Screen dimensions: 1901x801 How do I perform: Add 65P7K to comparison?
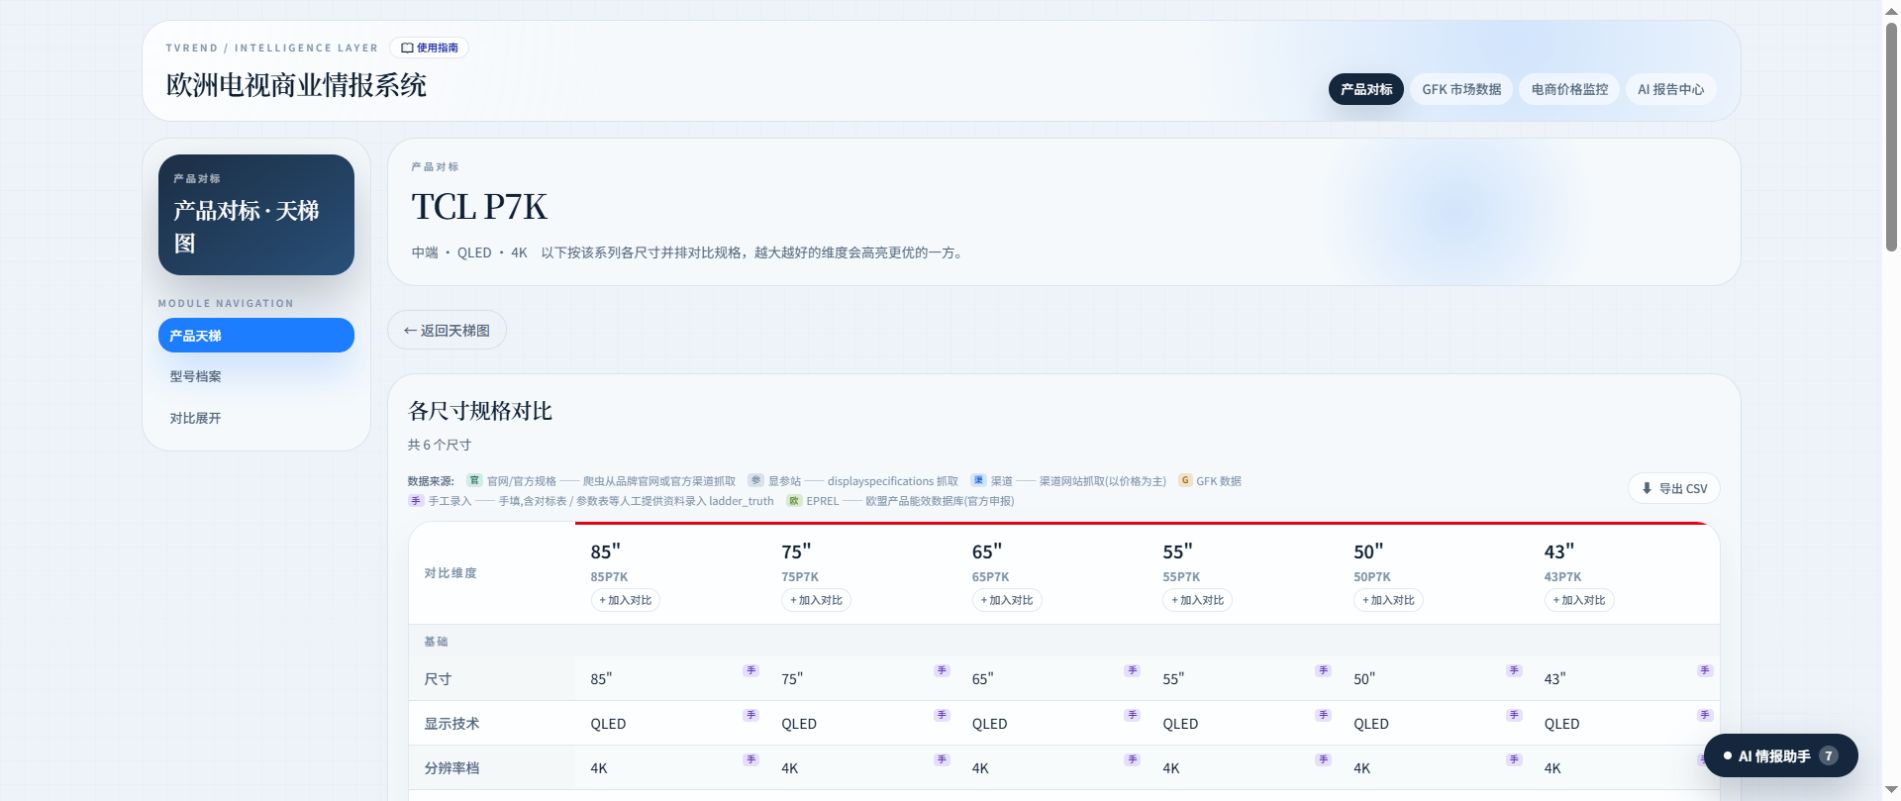pyautogui.click(x=1006, y=600)
